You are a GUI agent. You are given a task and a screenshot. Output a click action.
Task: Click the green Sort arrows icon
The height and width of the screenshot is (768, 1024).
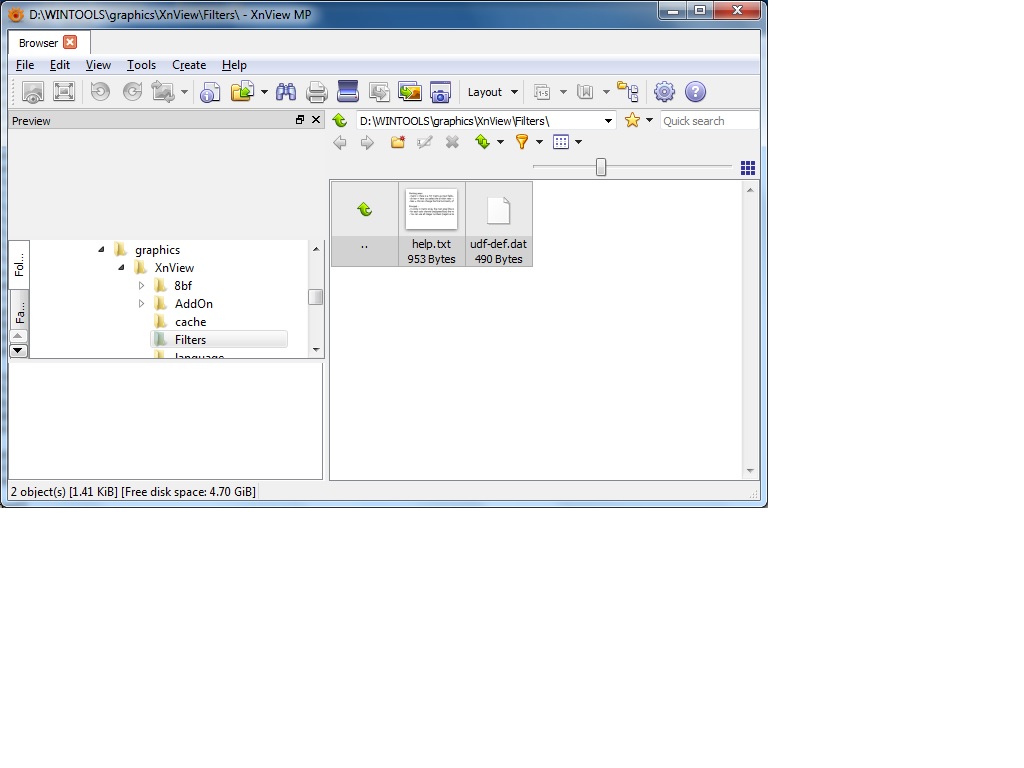[x=483, y=142]
